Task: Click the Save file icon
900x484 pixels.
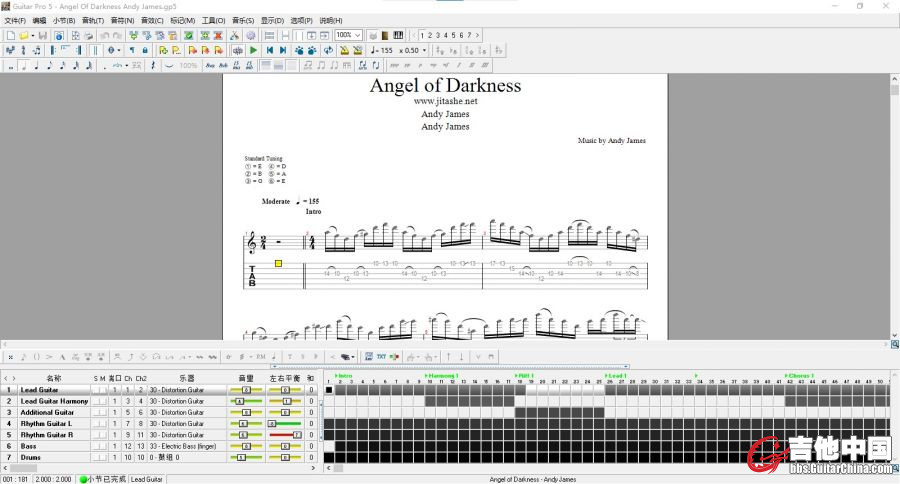Action: point(45,35)
